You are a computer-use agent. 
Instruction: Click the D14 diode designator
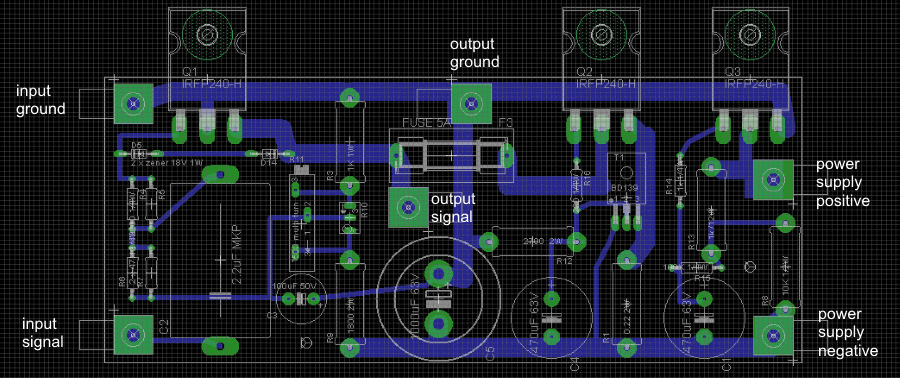[269, 163]
